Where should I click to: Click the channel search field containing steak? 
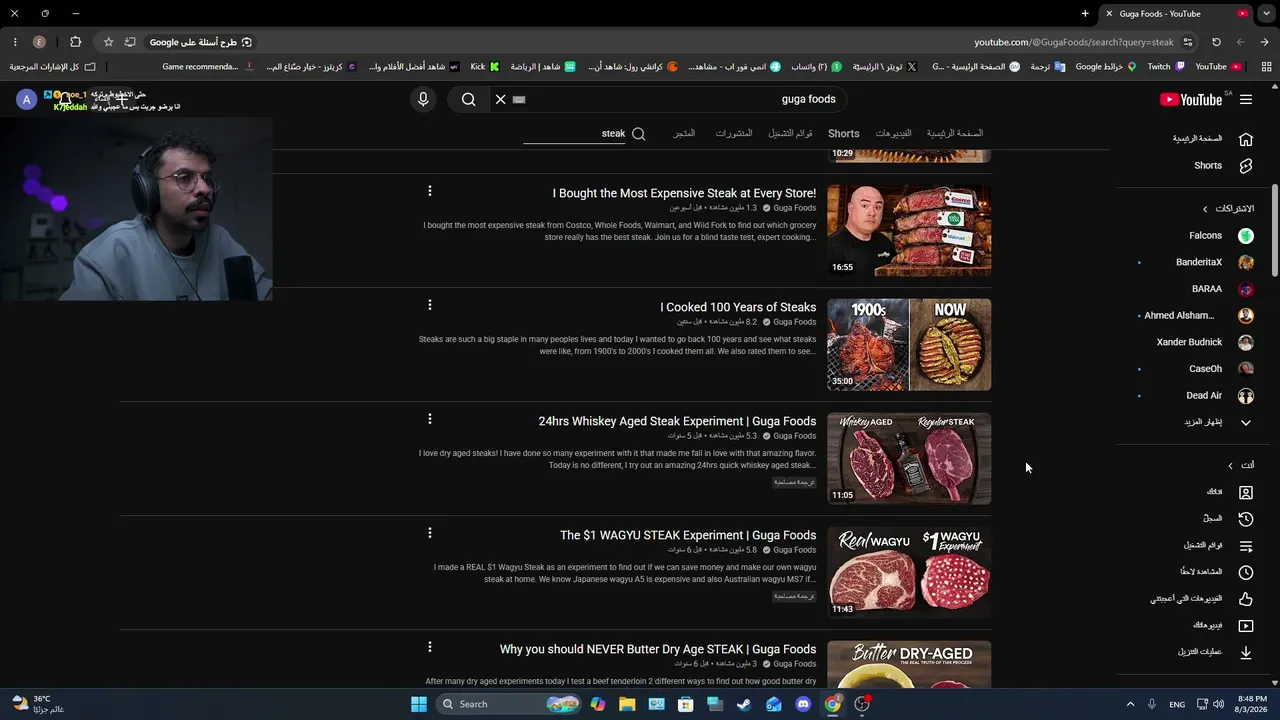[575, 134]
